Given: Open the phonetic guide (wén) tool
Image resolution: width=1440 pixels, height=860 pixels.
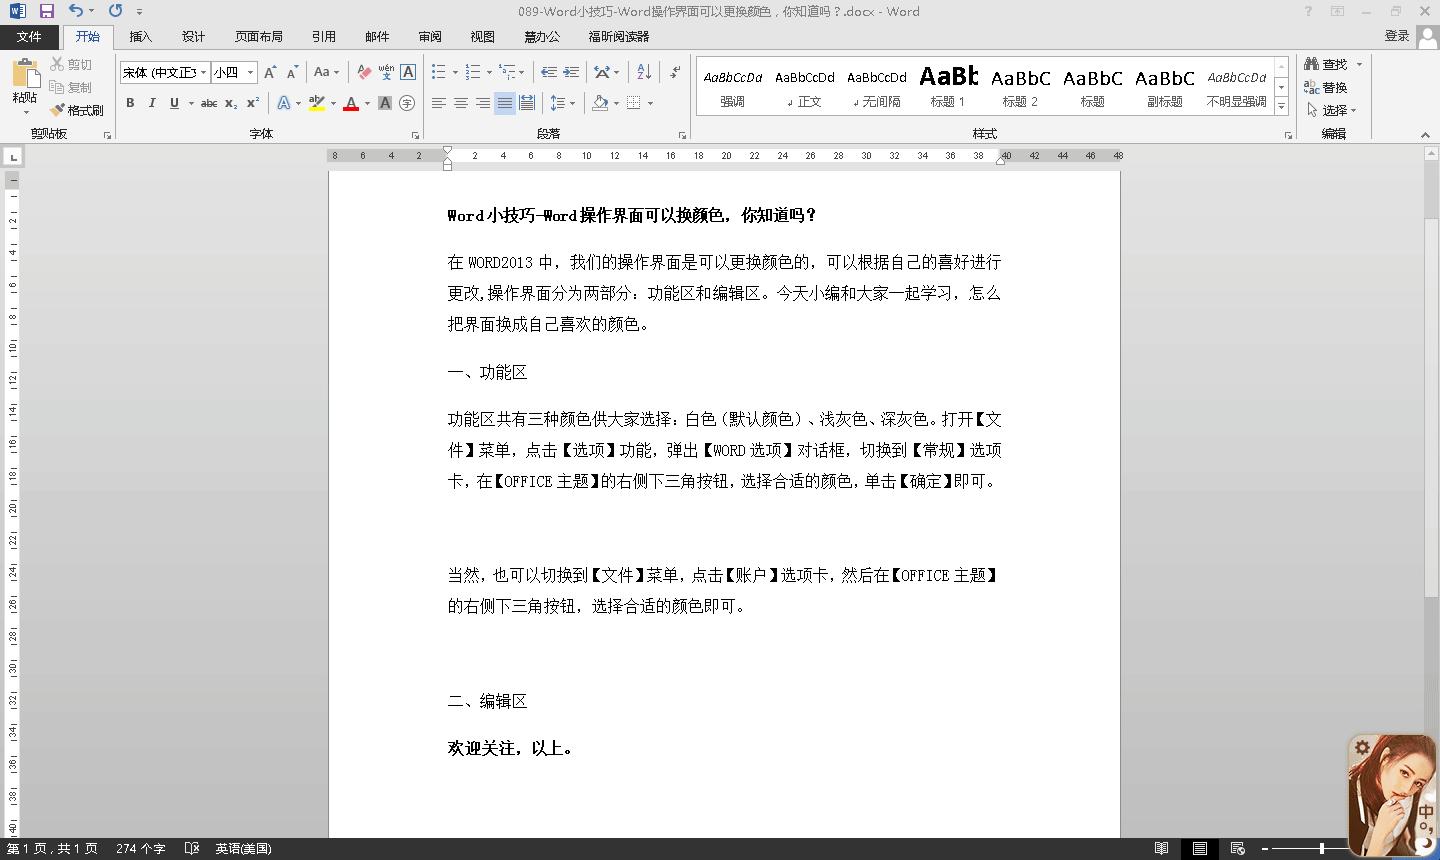Looking at the screenshot, I should pos(386,72).
